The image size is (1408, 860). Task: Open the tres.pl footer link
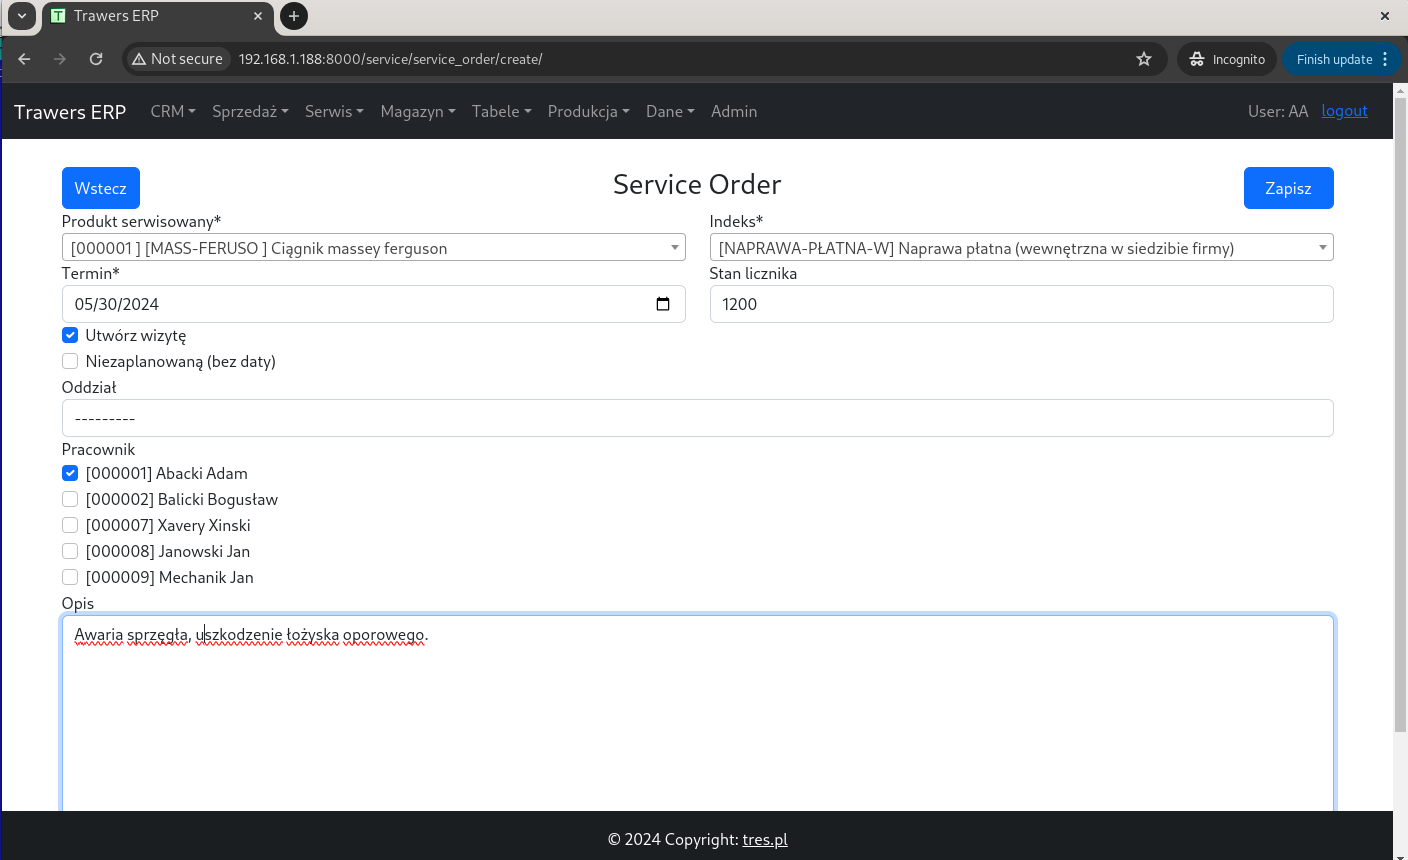click(765, 839)
